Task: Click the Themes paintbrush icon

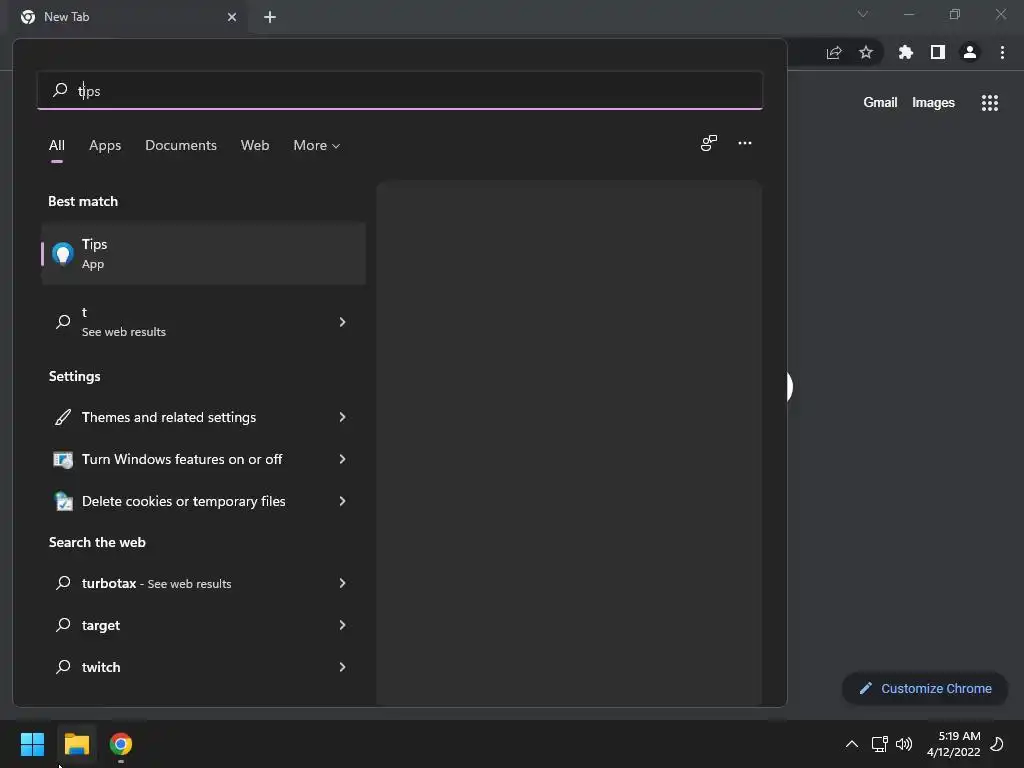Action: pyautogui.click(x=63, y=417)
